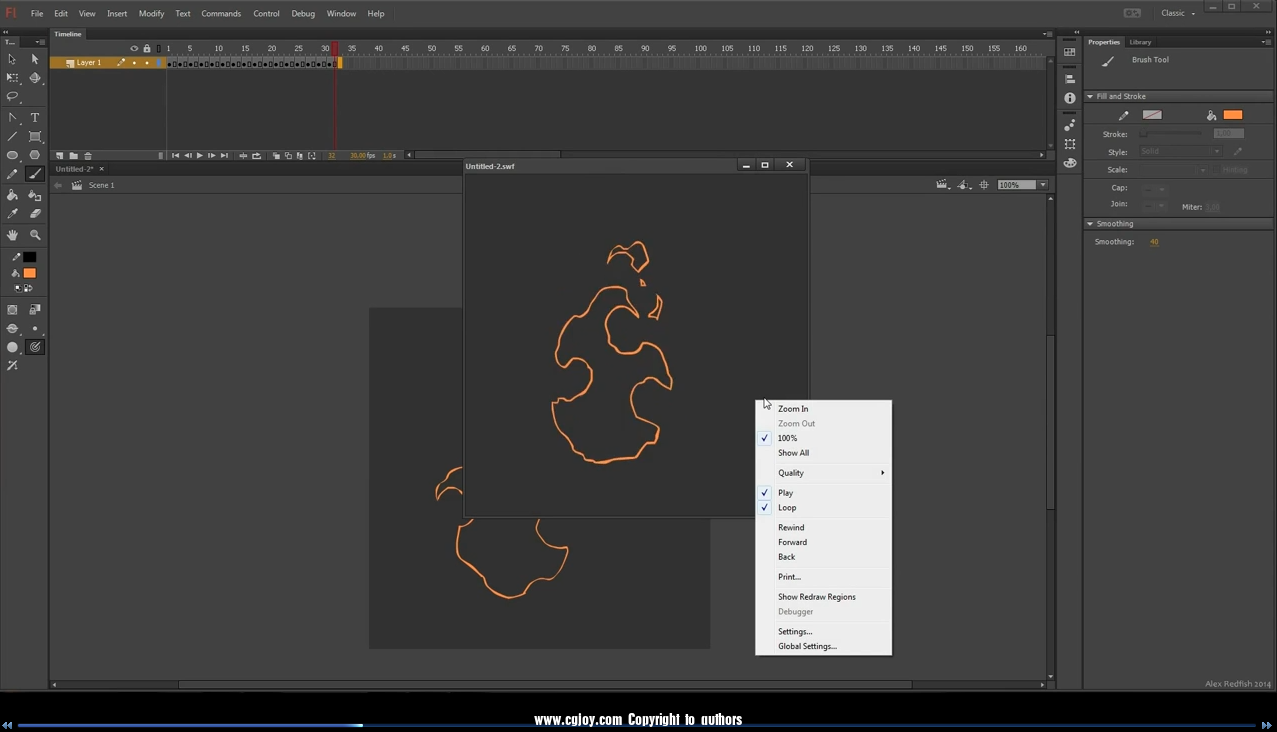1277x732 pixels.
Task: Choose the Free Transform tool
Action: click(12, 78)
